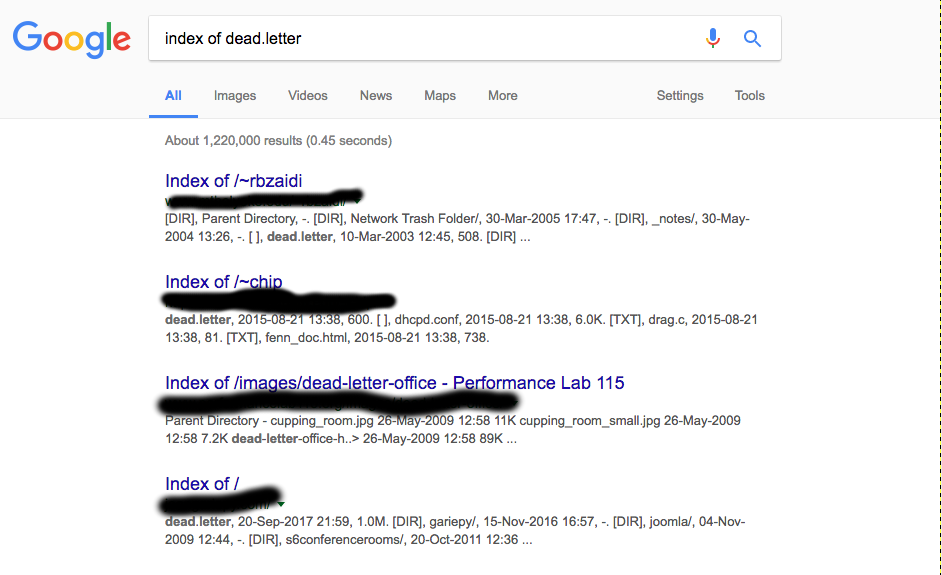Open the Settings menu

tap(680, 96)
